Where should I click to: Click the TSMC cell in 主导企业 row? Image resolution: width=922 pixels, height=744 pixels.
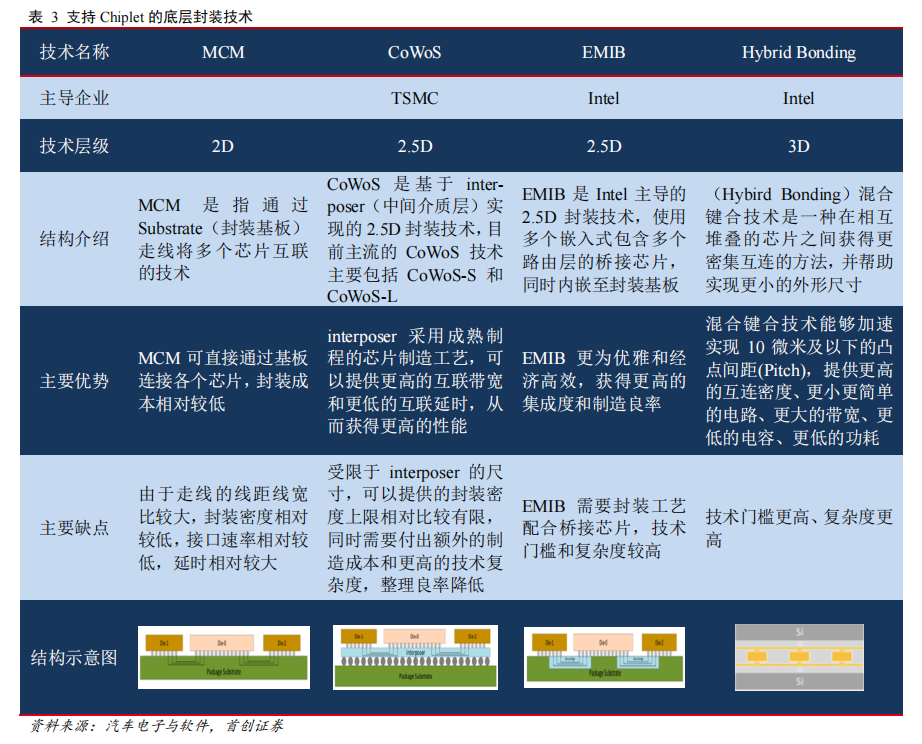click(415, 98)
